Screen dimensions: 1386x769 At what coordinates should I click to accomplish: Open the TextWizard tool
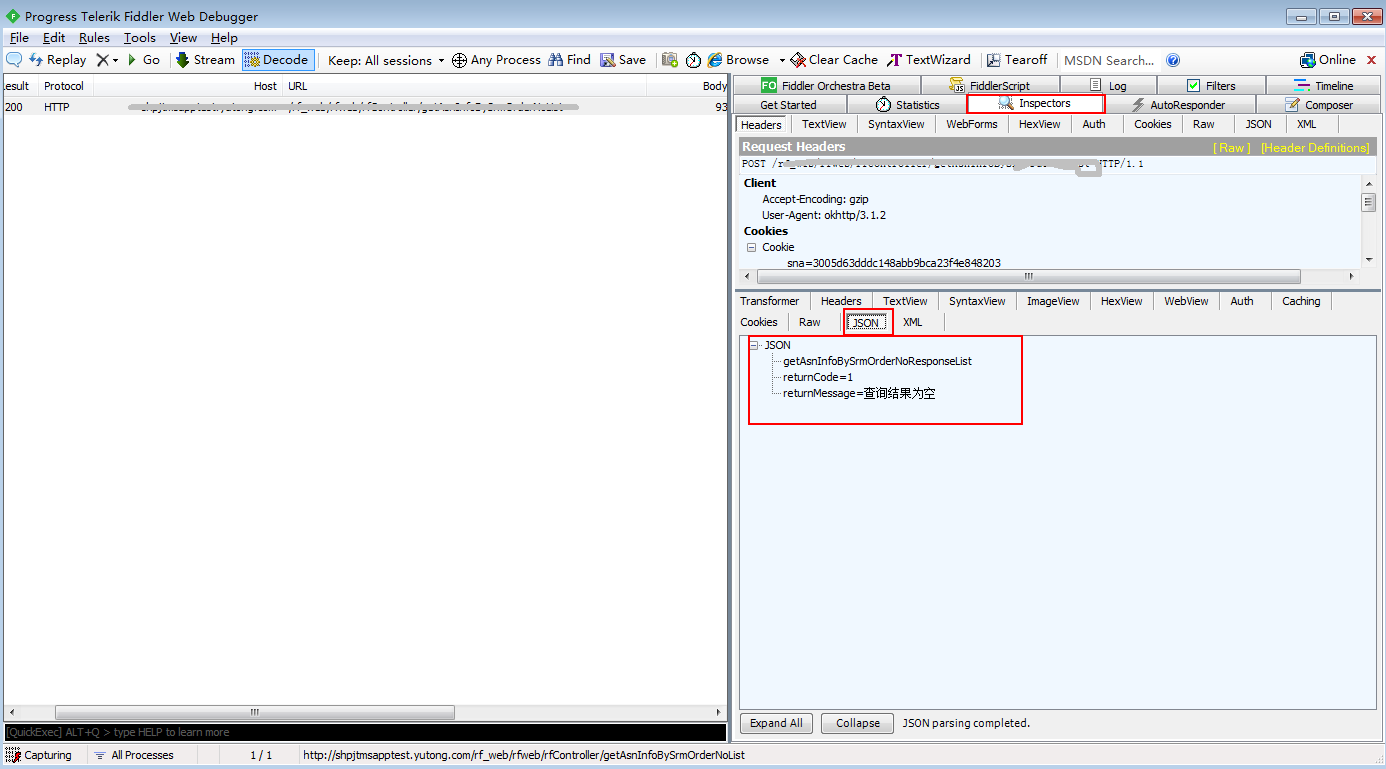(929, 60)
